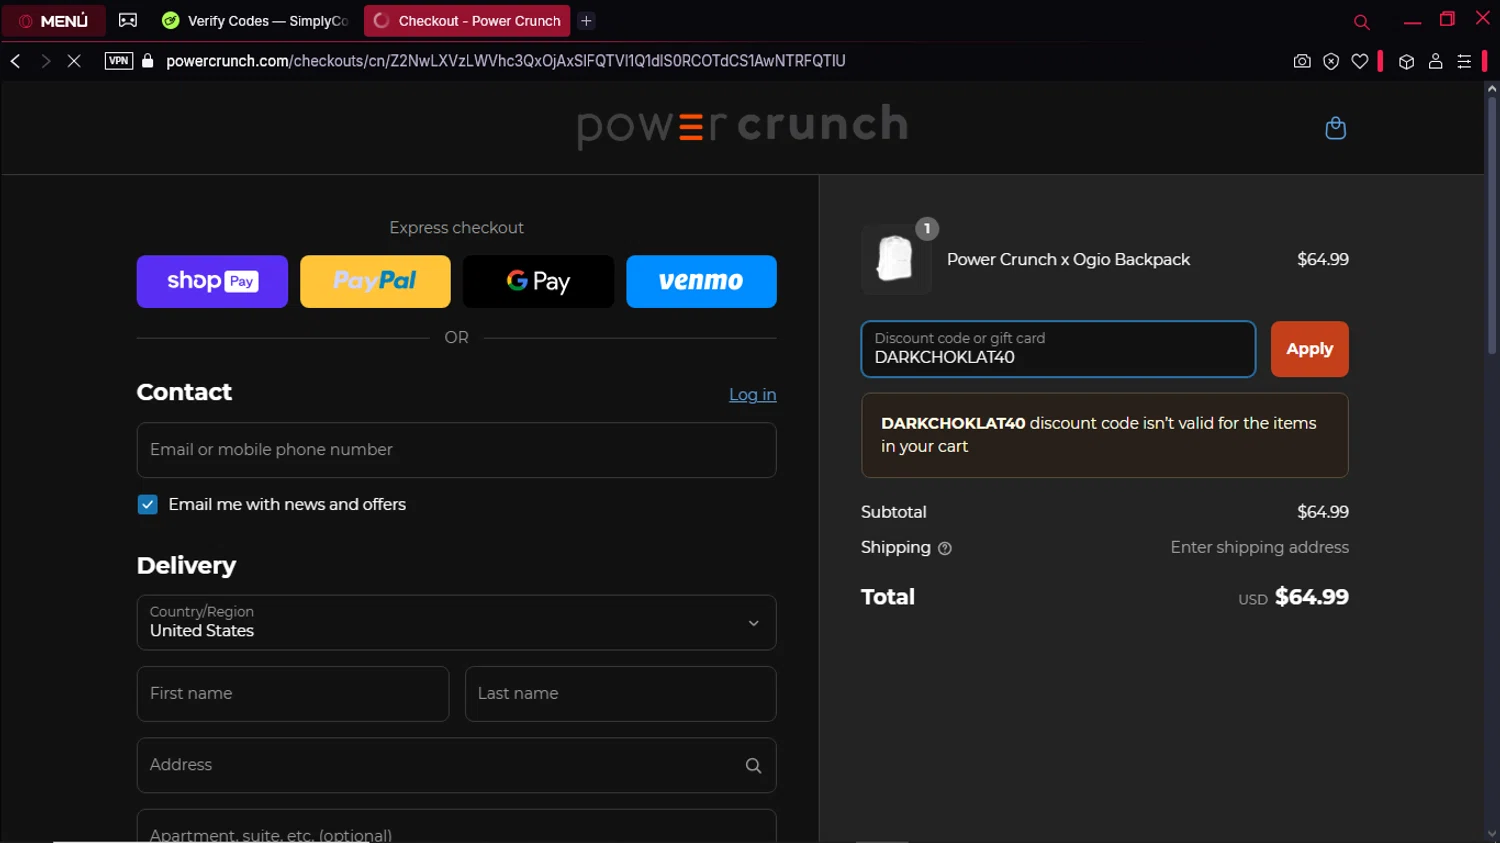The image size is (1500, 843).
Task: Switch to the Checkout - Power Crunch tab
Action: (x=467, y=21)
